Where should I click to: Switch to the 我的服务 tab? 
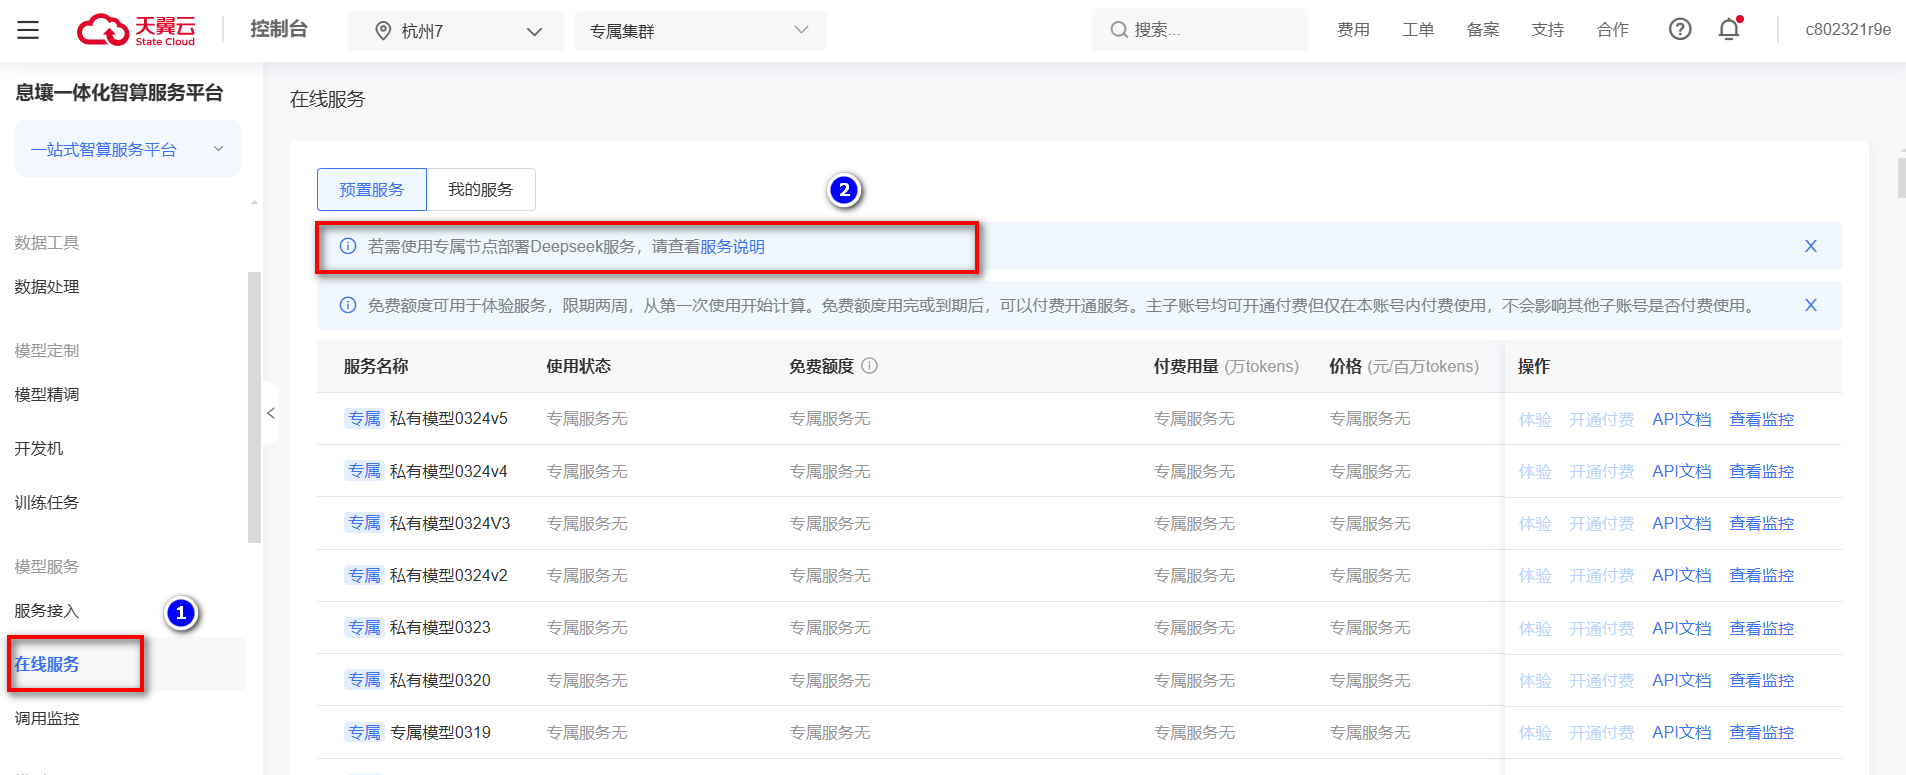481,189
